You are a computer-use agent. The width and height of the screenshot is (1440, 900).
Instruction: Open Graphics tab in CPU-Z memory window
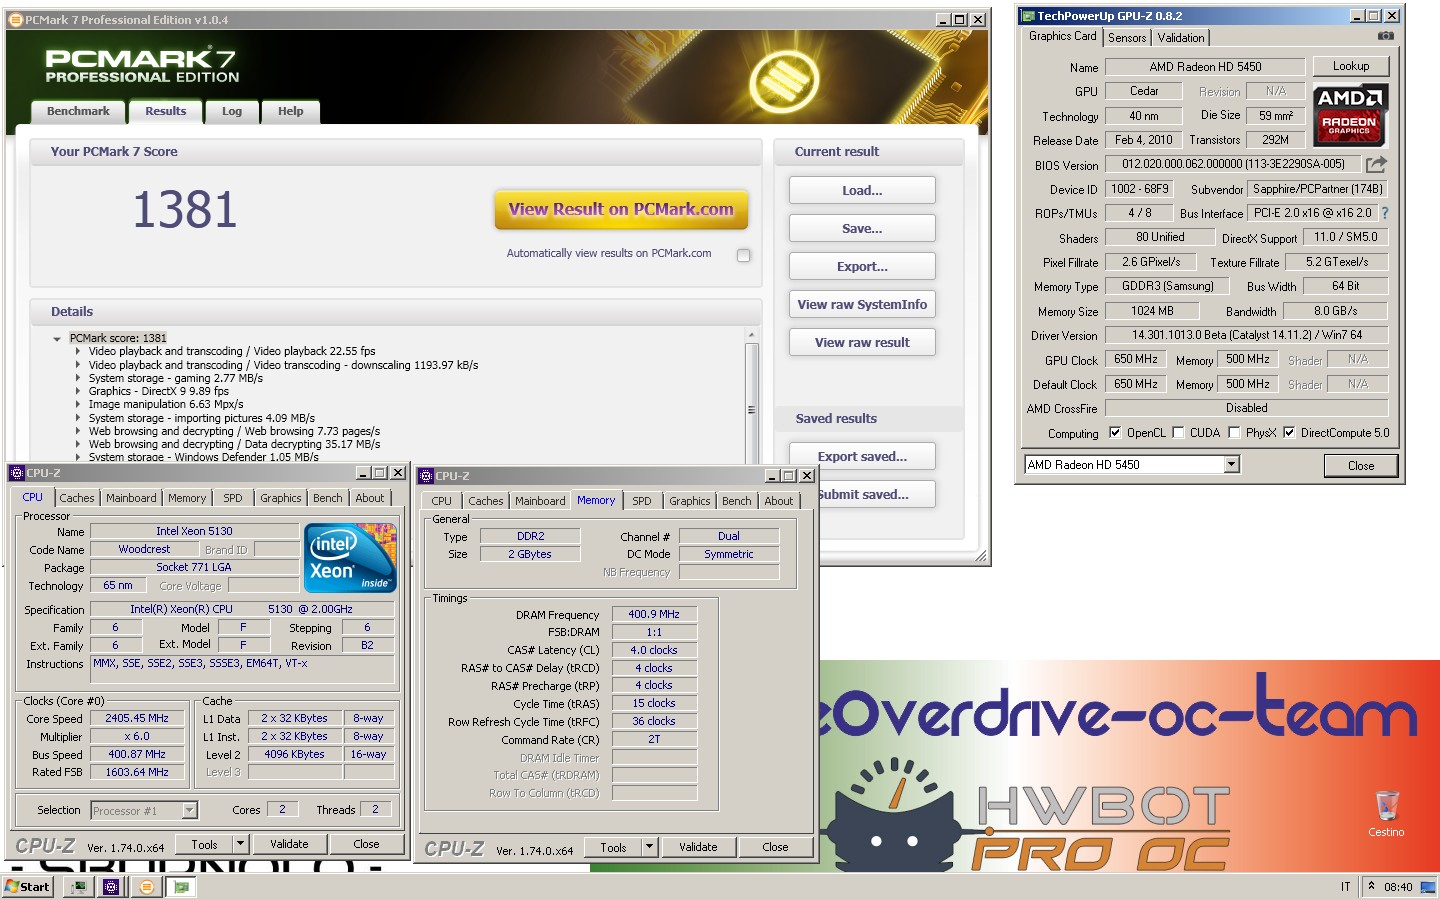click(689, 501)
